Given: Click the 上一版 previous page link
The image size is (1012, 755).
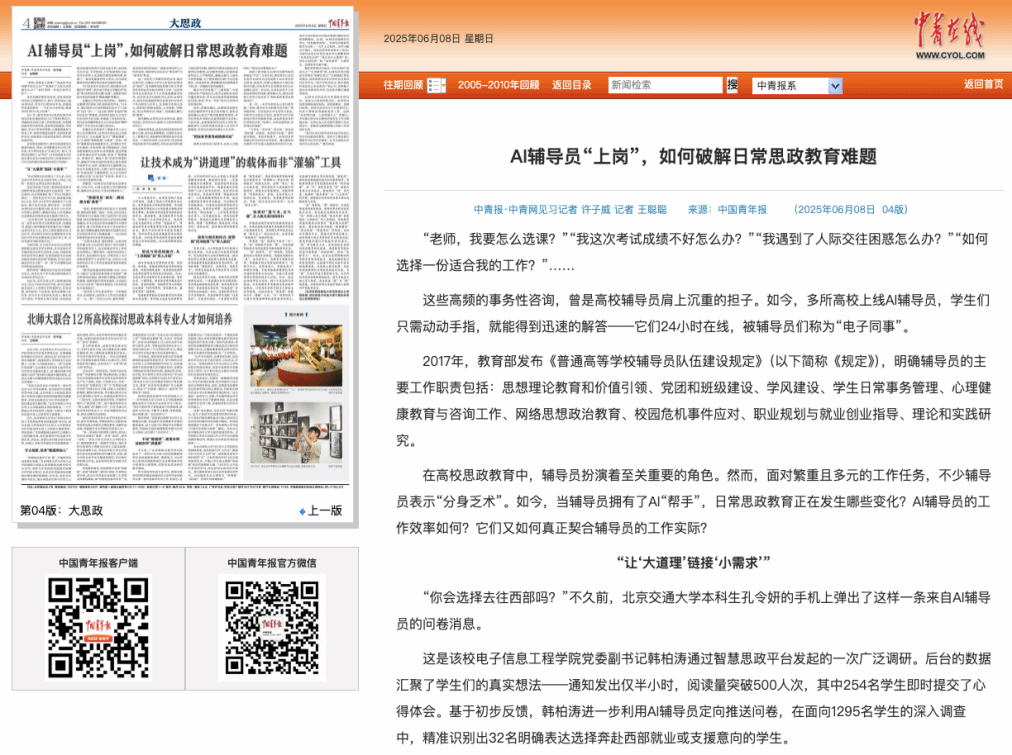Looking at the screenshot, I should tap(325, 511).
